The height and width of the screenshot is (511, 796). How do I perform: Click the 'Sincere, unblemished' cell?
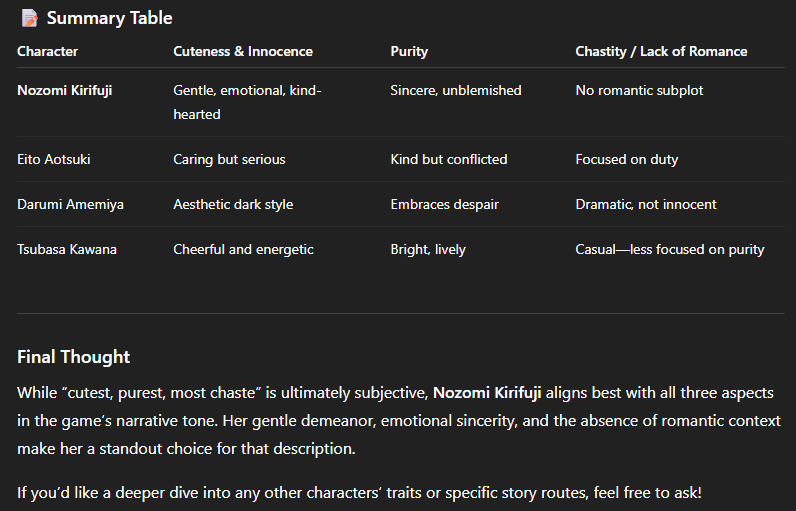point(456,90)
